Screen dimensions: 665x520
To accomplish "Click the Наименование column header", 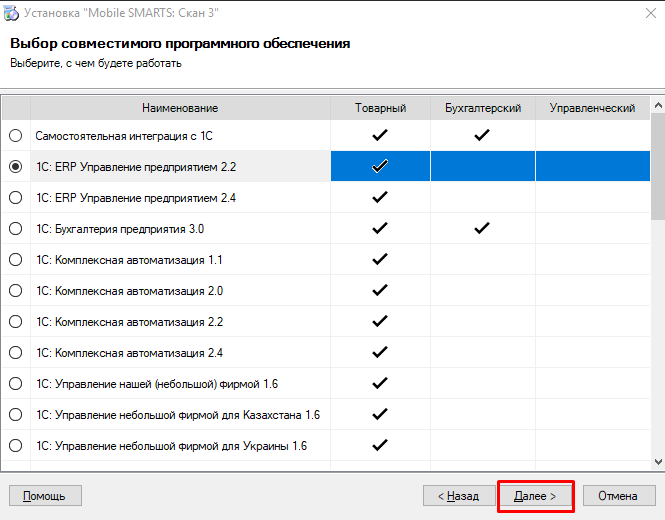I will tap(180, 108).
